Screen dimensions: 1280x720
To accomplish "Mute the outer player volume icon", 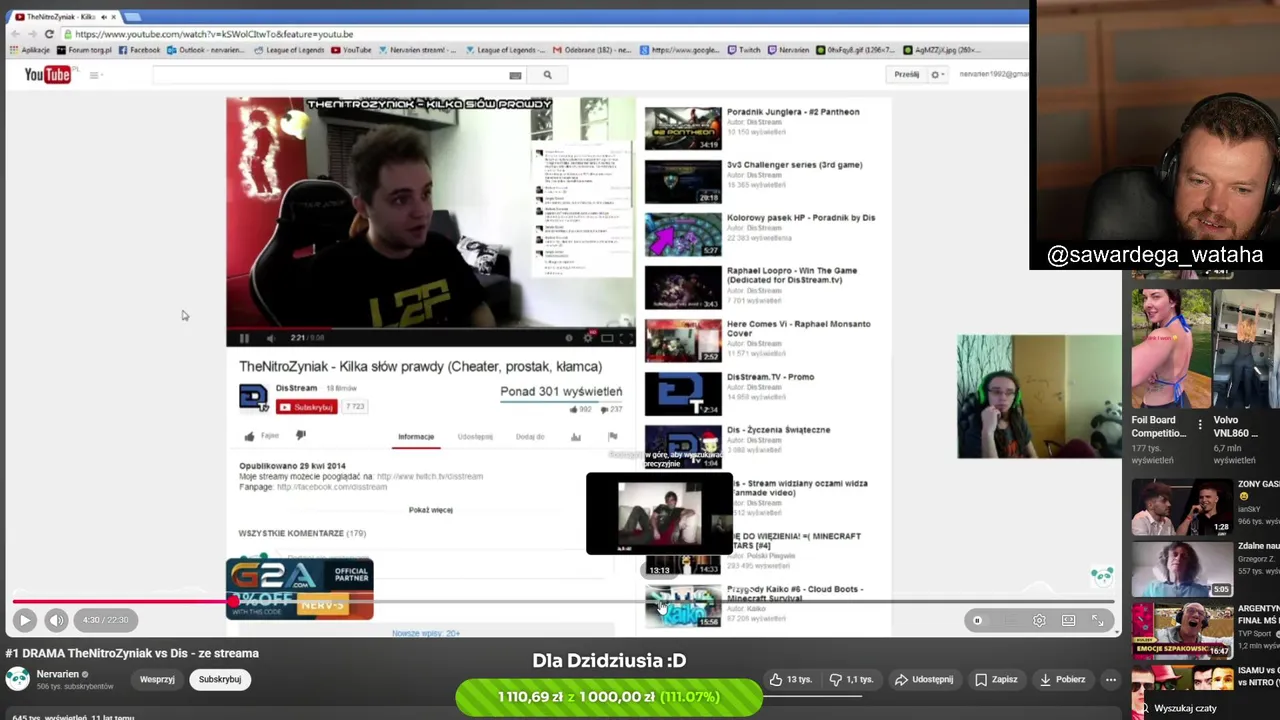I will [57, 620].
